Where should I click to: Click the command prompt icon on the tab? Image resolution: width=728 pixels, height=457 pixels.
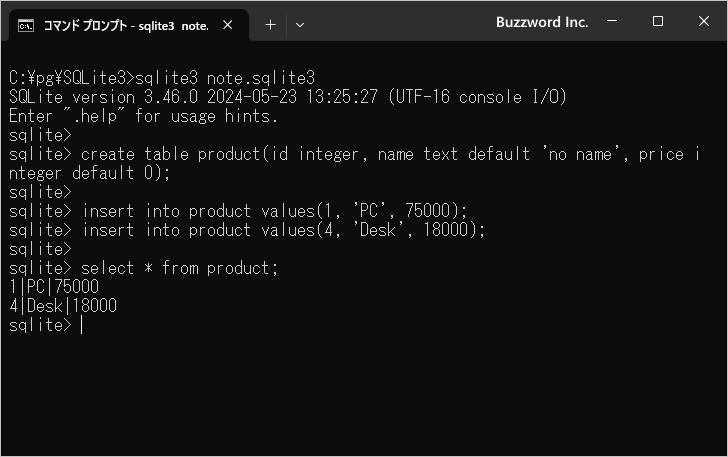click(28, 24)
